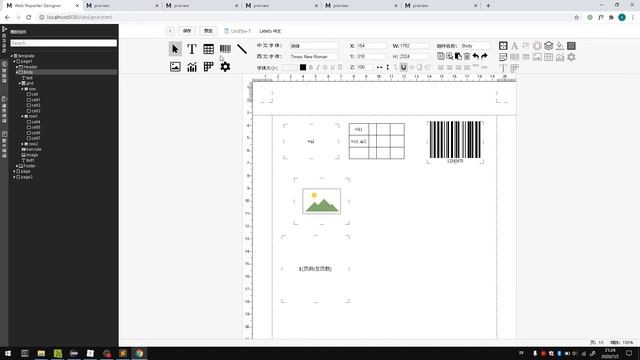
Task: Collapse the Body tree node
Action: point(17,72)
